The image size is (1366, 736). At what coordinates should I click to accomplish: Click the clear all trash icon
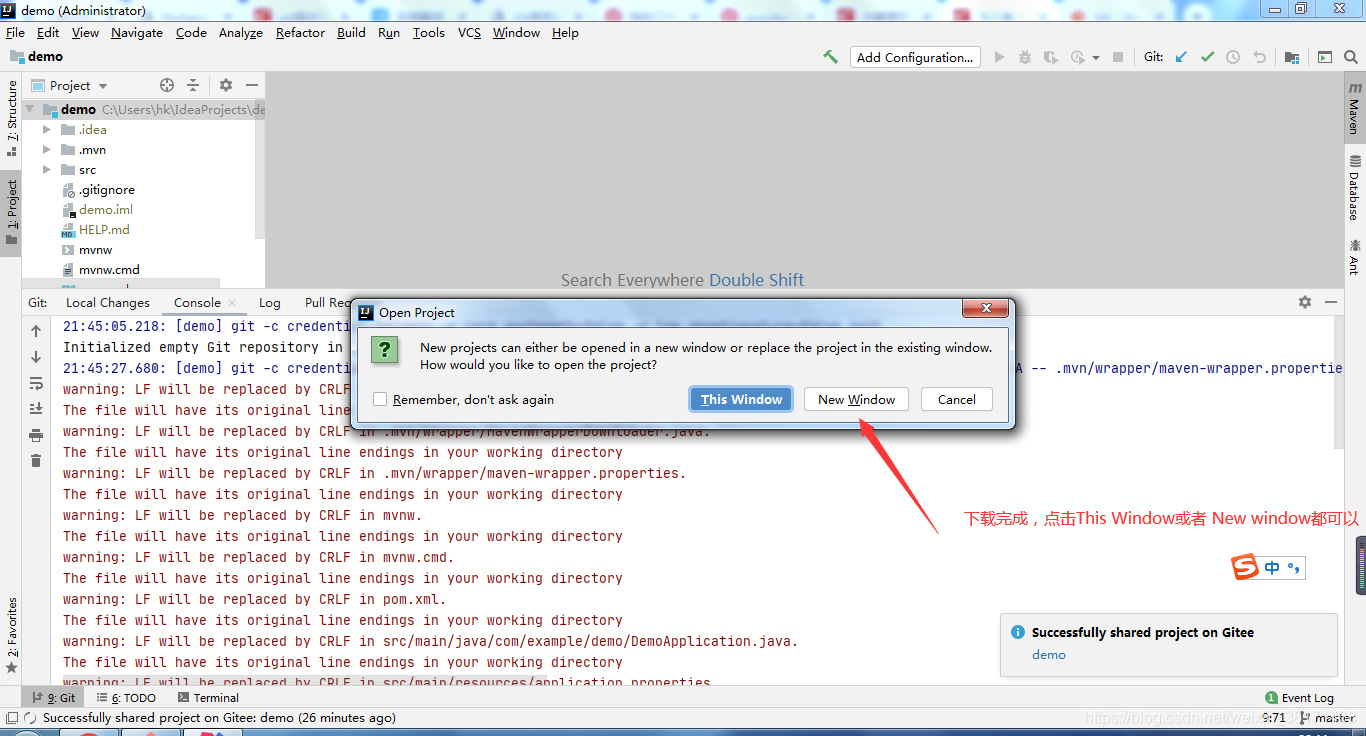pyautogui.click(x=36, y=461)
